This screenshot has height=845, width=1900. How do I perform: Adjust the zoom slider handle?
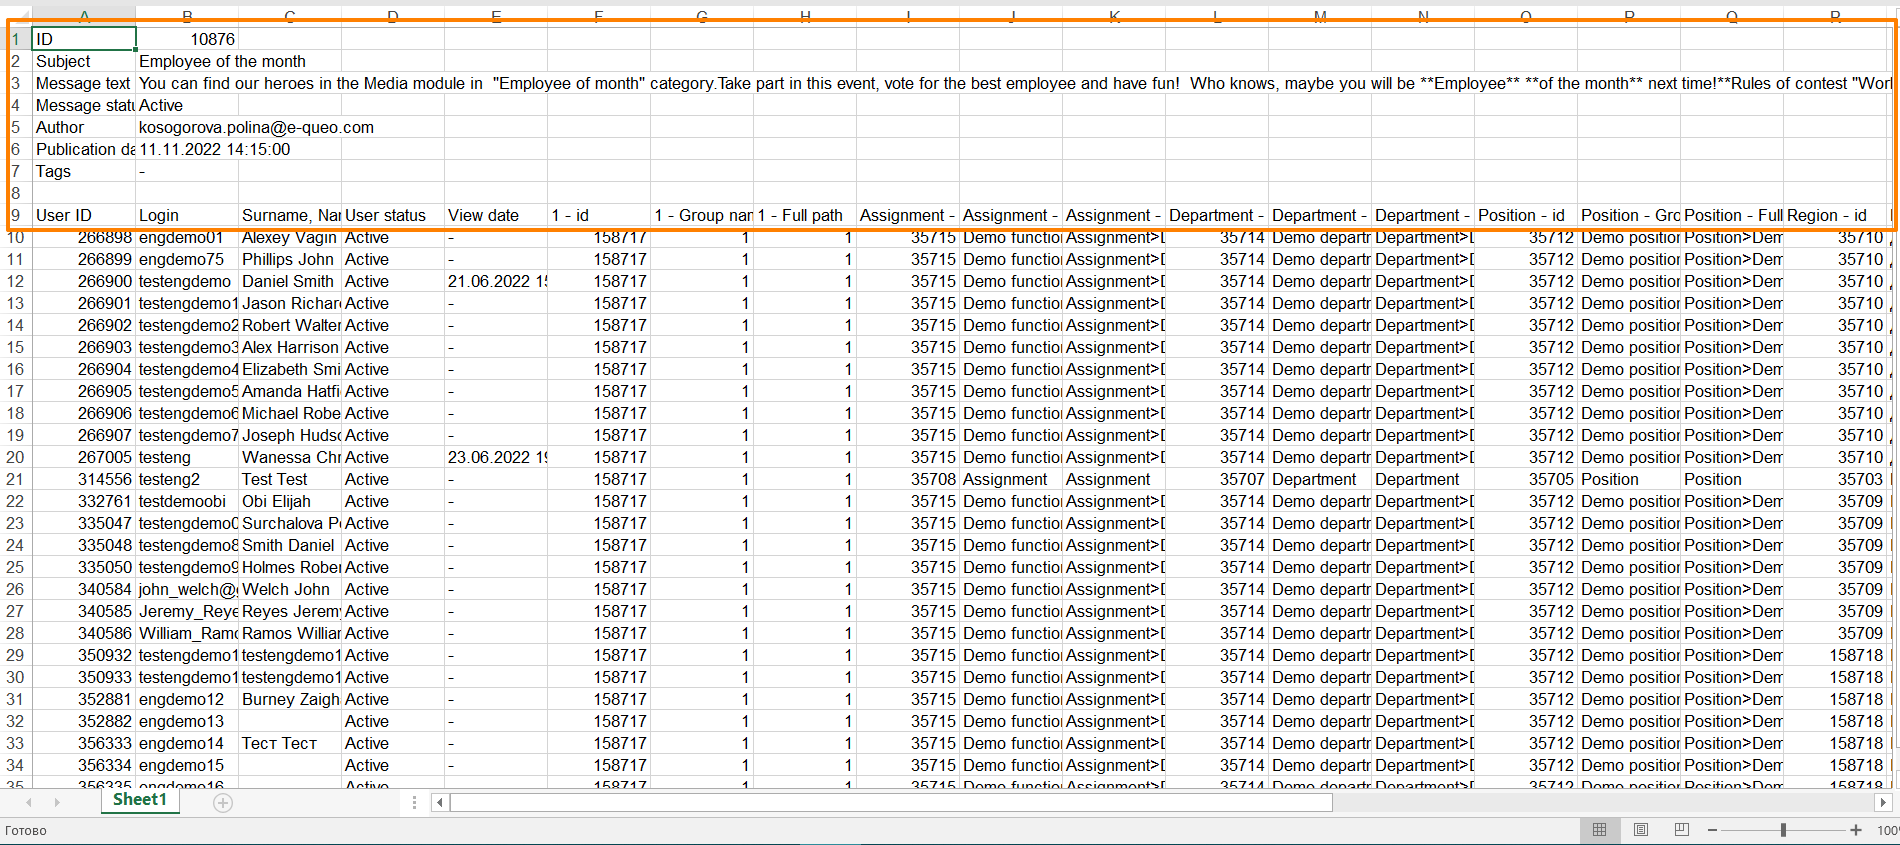click(1783, 830)
